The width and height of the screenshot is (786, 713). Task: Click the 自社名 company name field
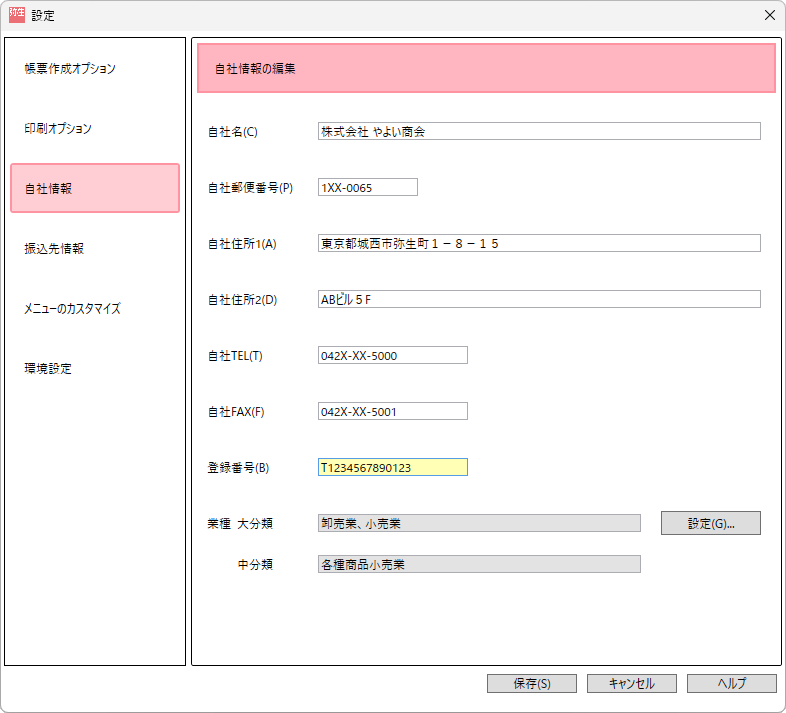pyautogui.click(x=539, y=131)
